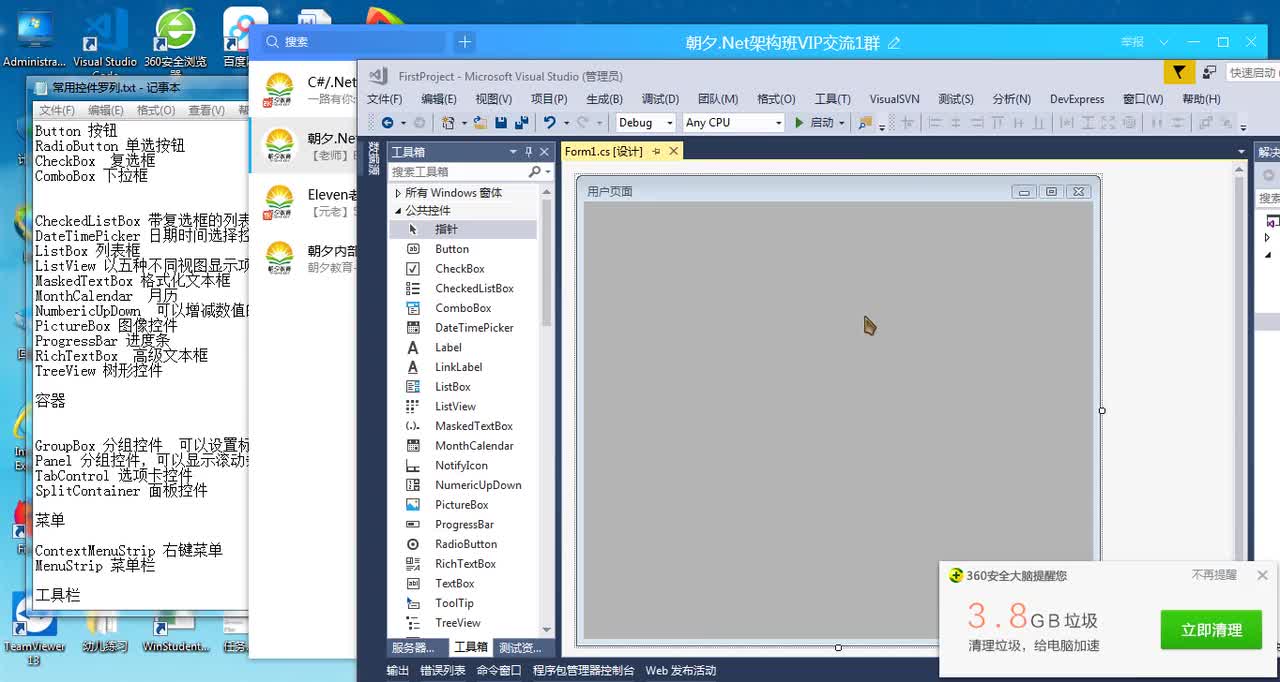The width and height of the screenshot is (1280, 682).
Task: Switch to the 服务器 explorer tab
Action: pos(413,648)
